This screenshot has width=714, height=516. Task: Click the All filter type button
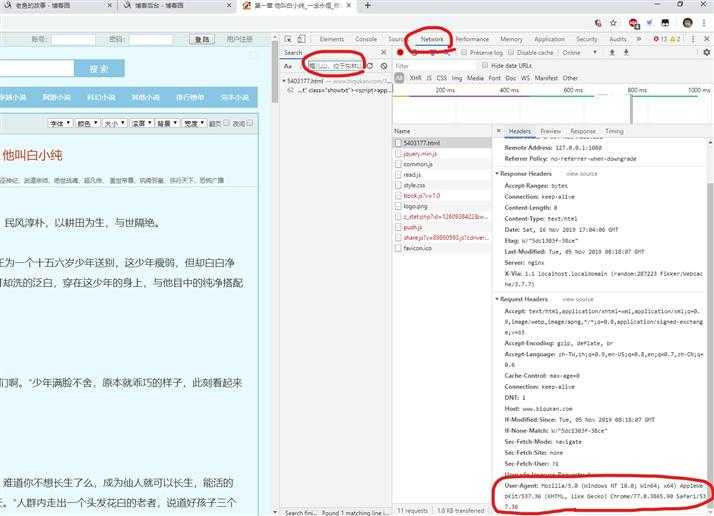(x=399, y=78)
